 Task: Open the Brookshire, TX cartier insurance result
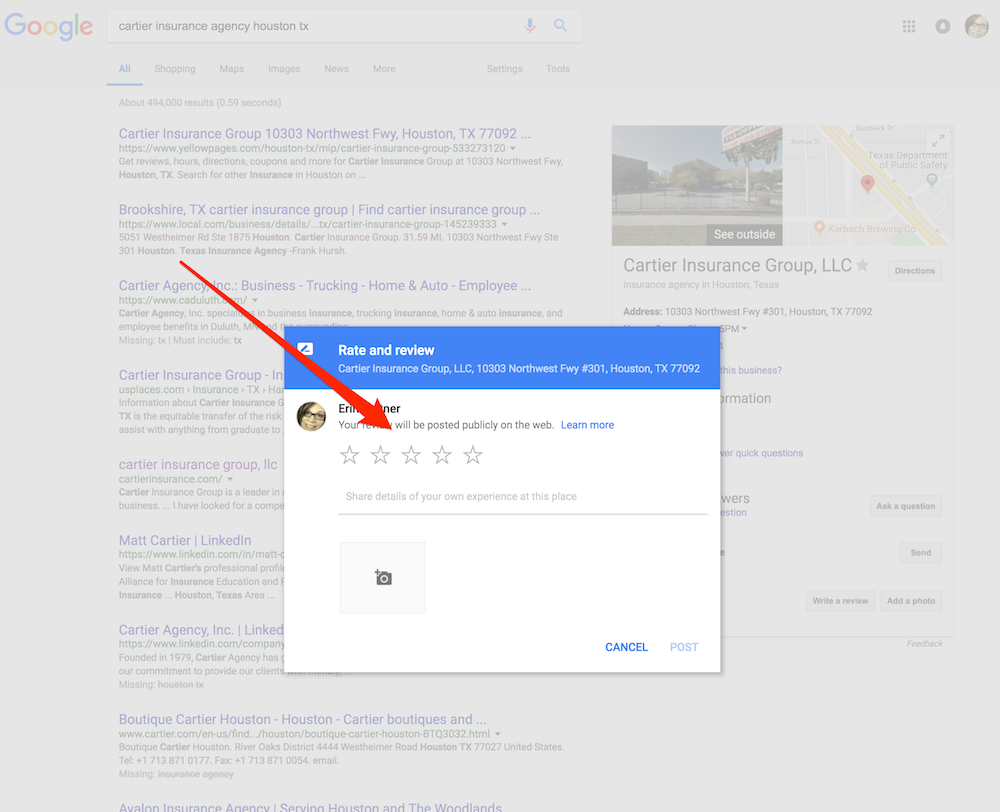pyautogui.click(x=329, y=210)
